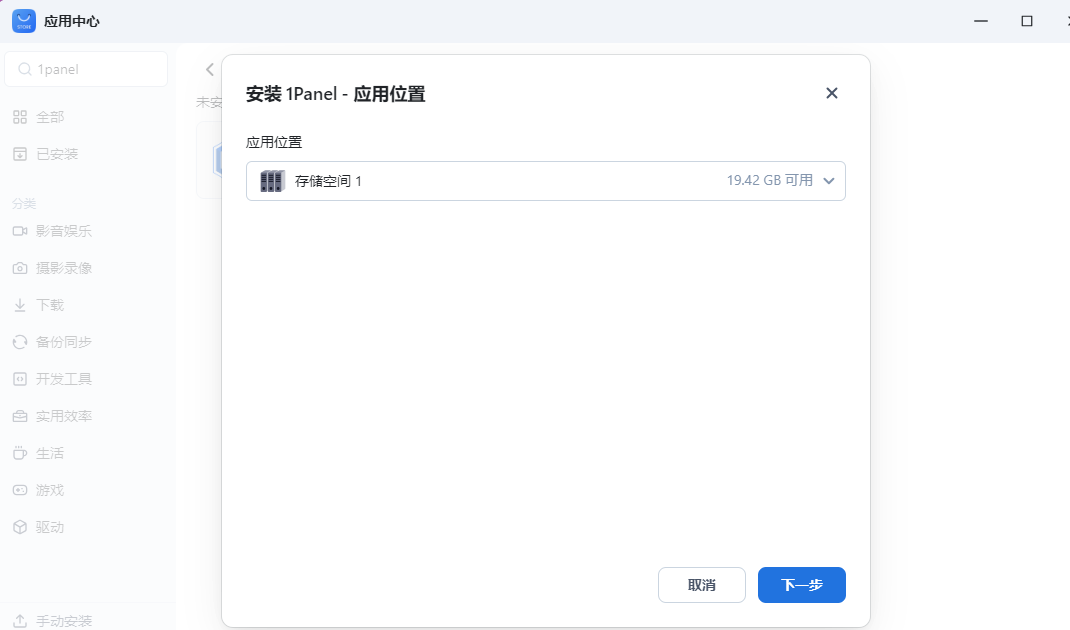1070x630 pixels.
Task: Click the back chevron arrow
Action: click(x=209, y=69)
